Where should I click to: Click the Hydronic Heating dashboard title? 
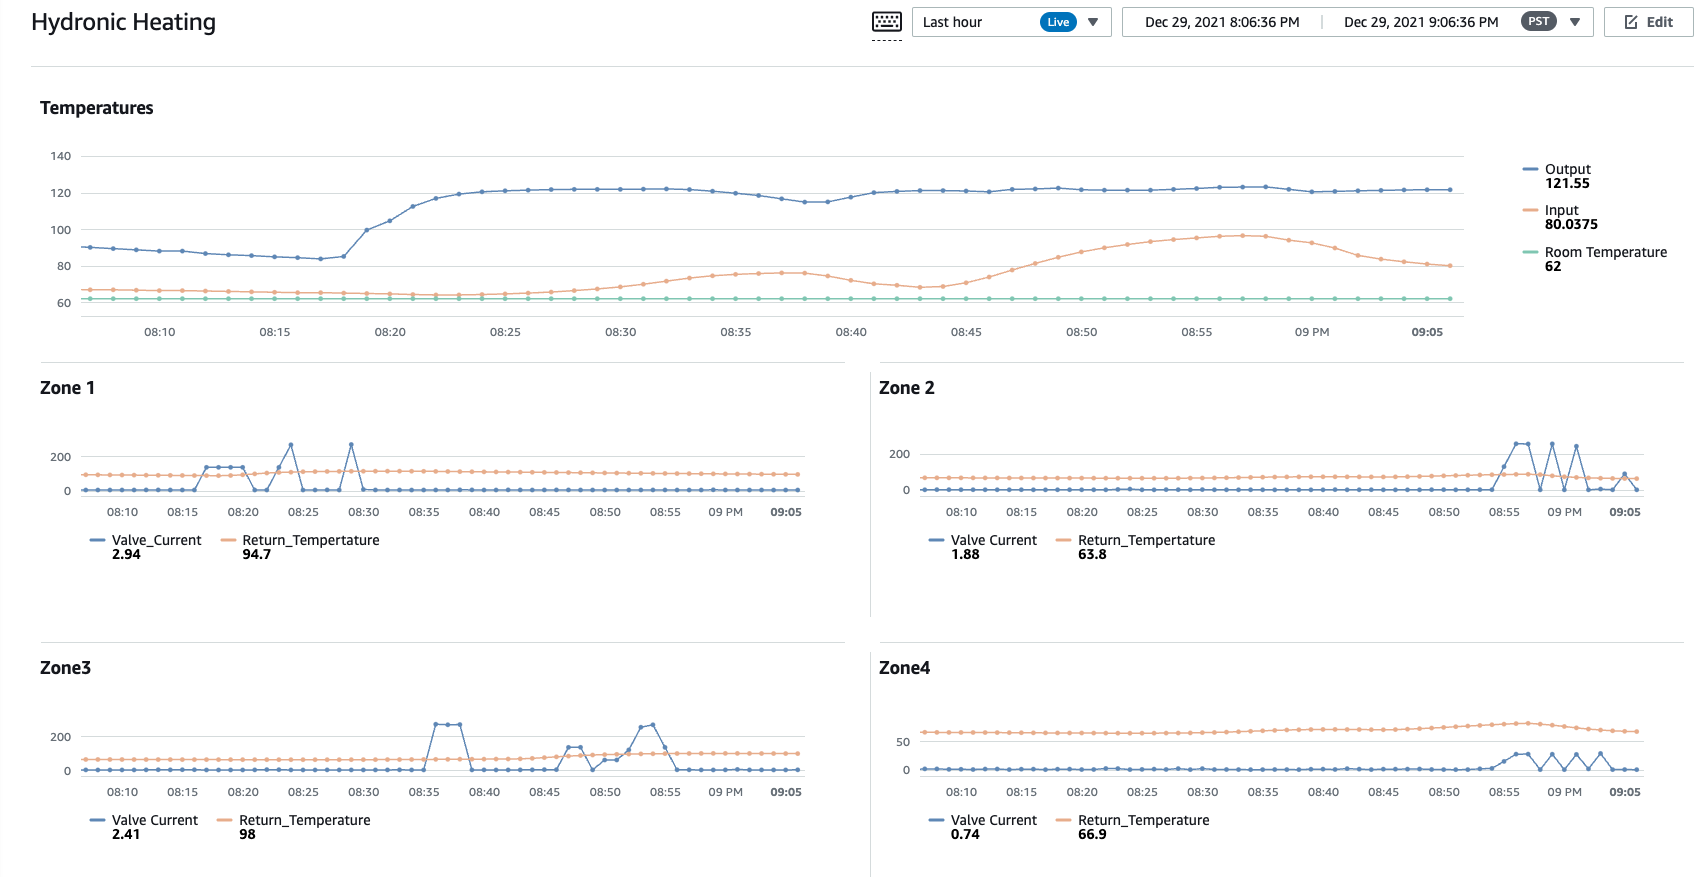click(123, 22)
